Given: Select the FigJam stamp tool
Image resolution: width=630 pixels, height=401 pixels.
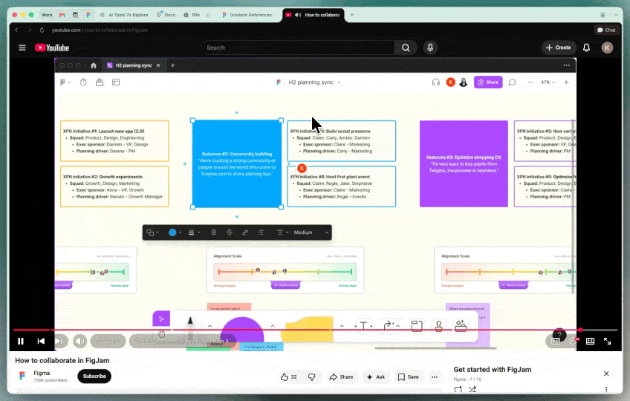Looking at the screenshot, I should [438, 326].
